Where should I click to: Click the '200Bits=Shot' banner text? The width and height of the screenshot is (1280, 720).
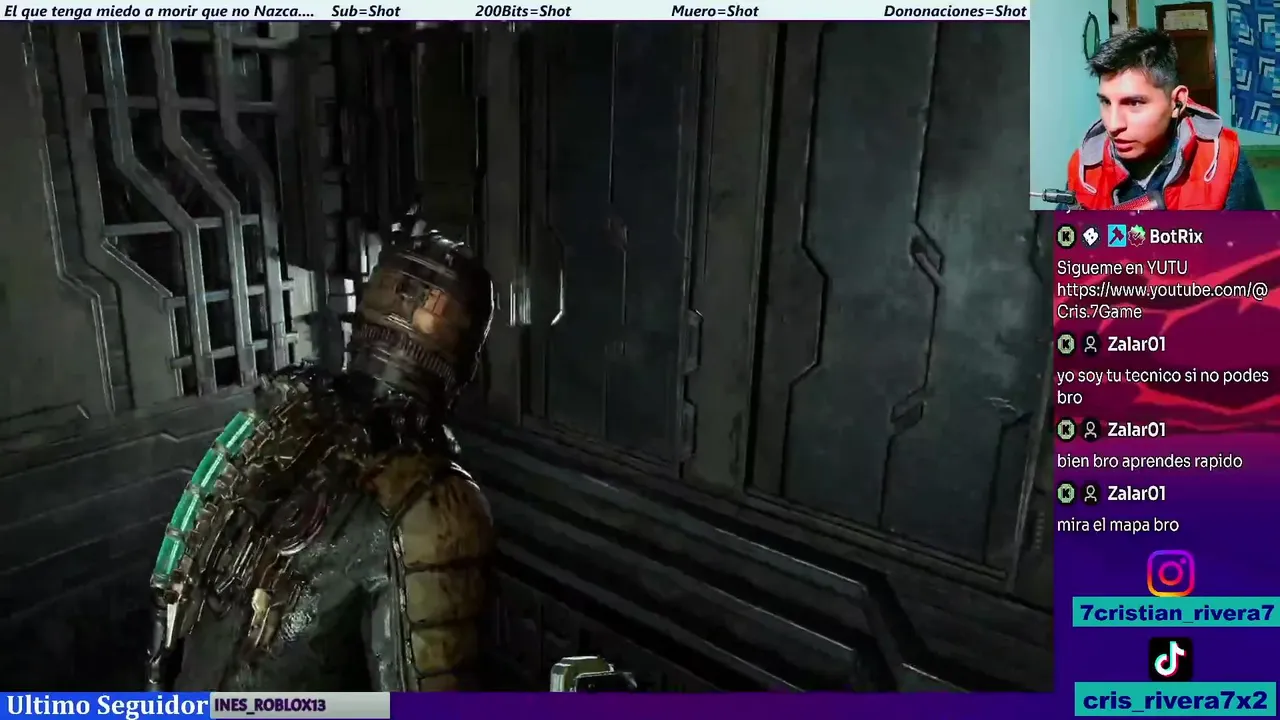(x=523, y=11)
